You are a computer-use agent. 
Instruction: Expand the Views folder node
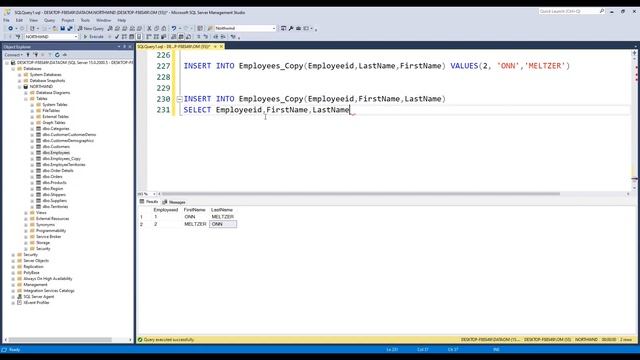tap(26, 213)
